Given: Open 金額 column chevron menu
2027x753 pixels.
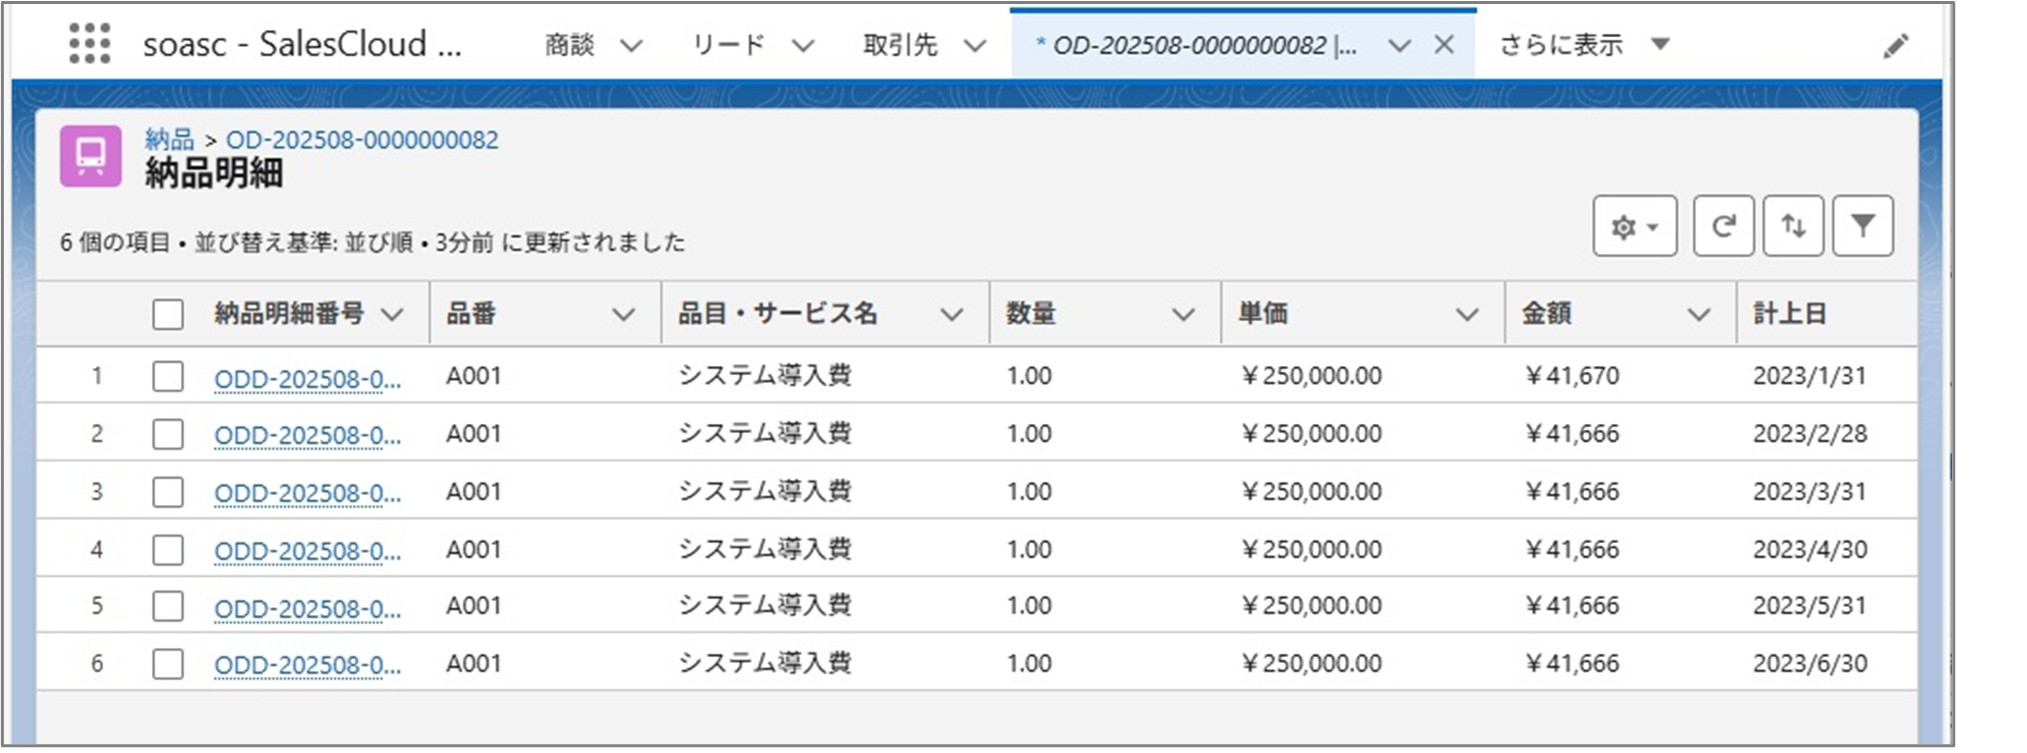Looking at the screenshot, I should click(x=1698, y=315).
